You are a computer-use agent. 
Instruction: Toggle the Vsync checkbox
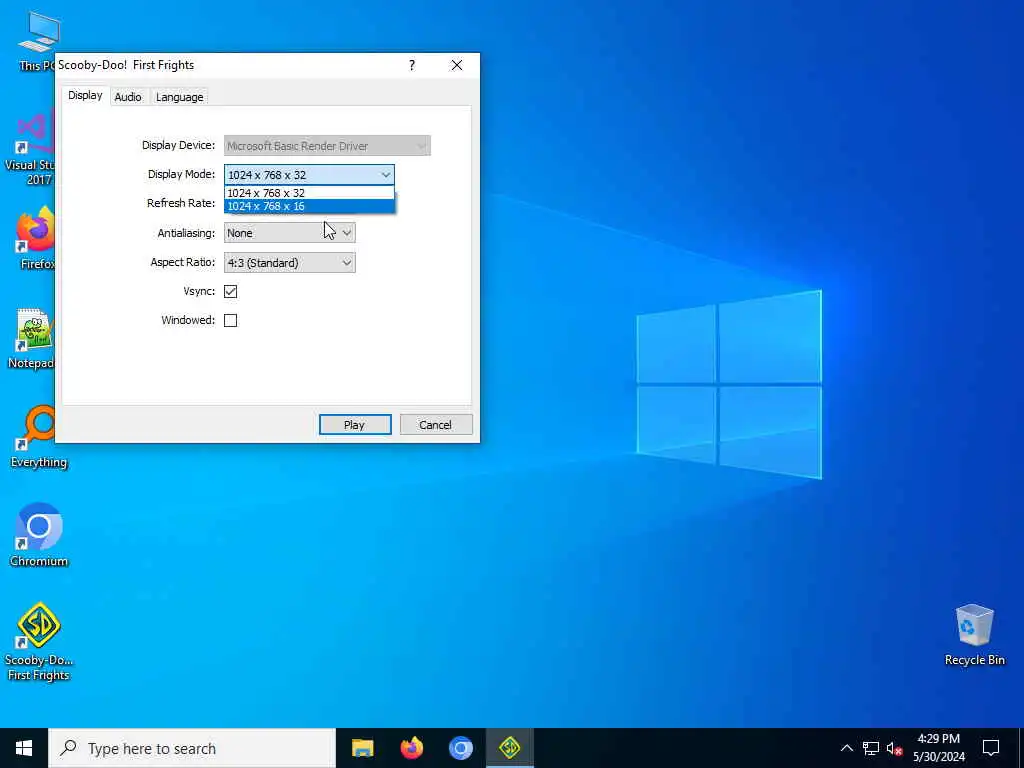tap(231, 291)
